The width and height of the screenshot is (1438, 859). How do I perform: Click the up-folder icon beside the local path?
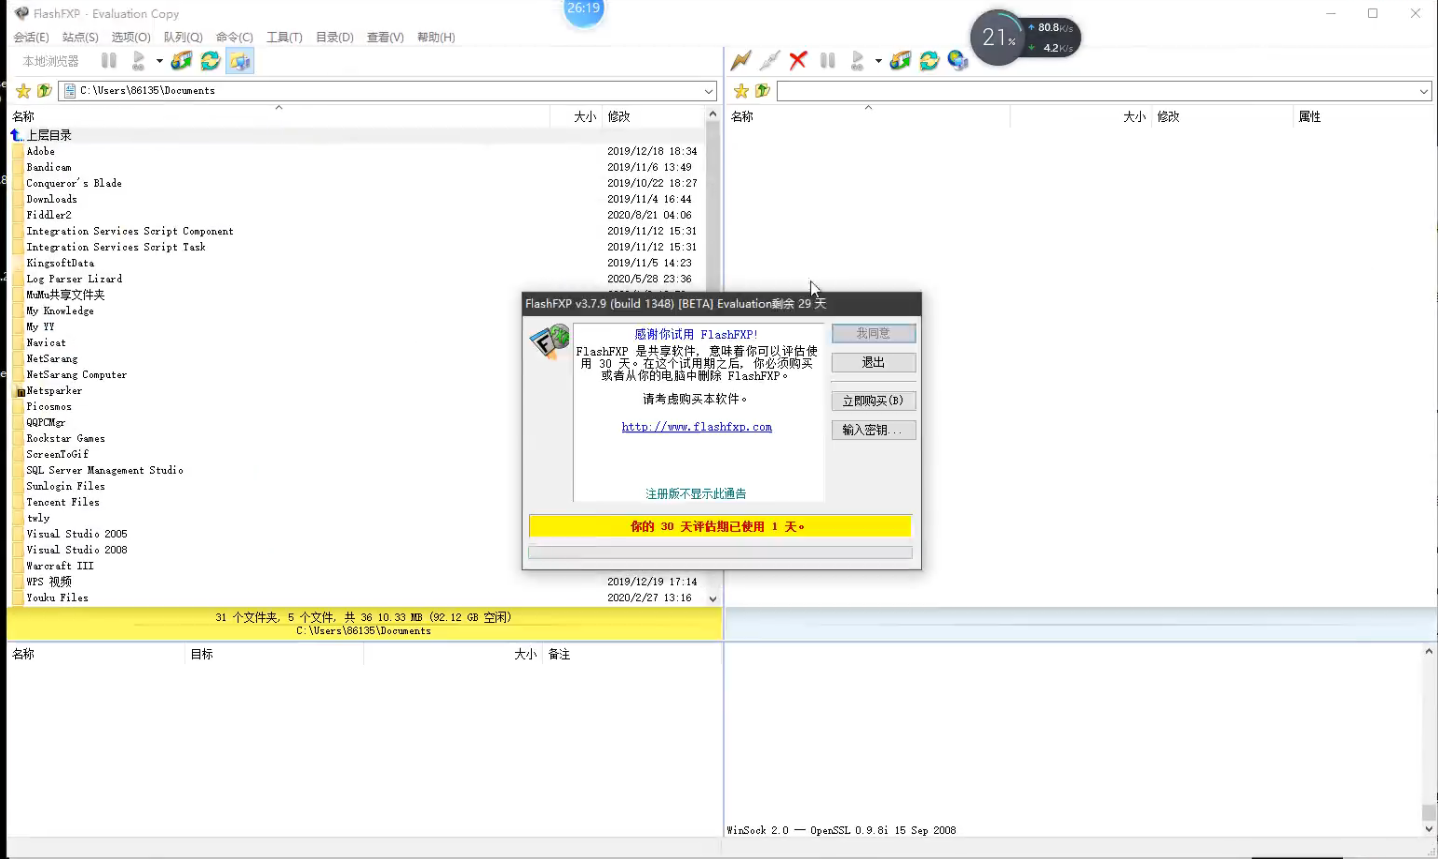(44, 91)
